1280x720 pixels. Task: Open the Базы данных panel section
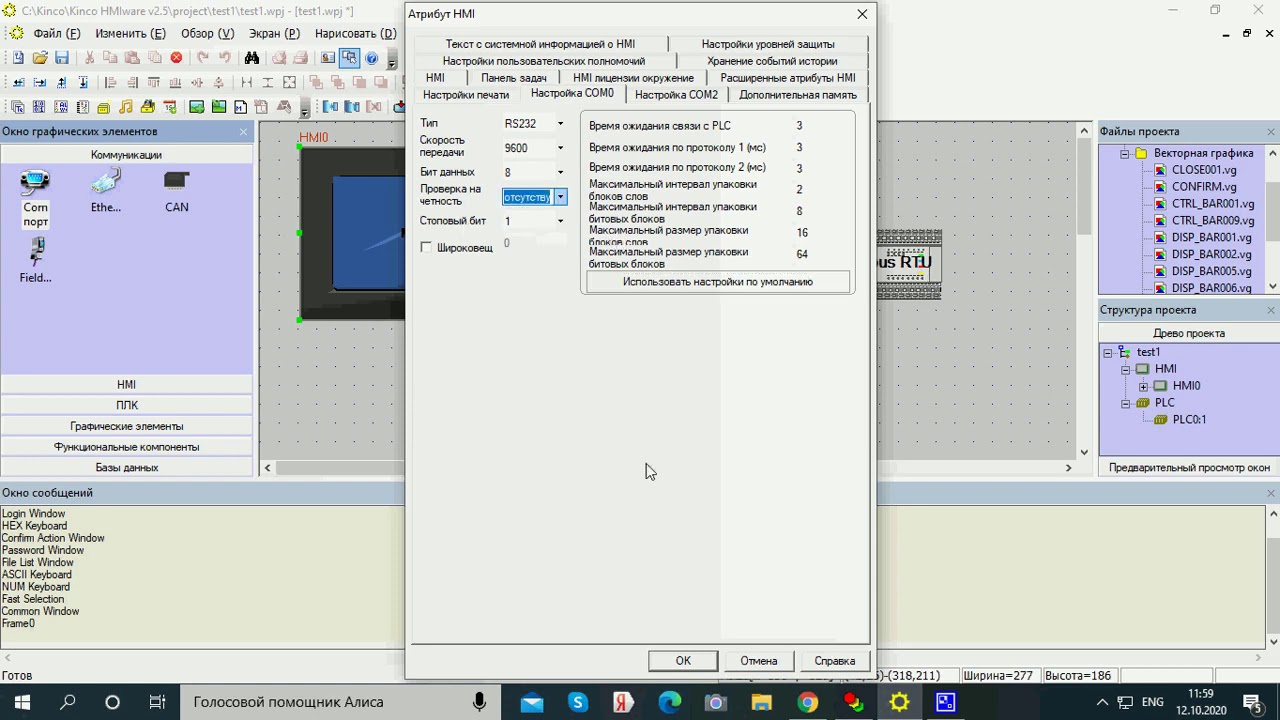pyautogui.click(x=127, y=468)
